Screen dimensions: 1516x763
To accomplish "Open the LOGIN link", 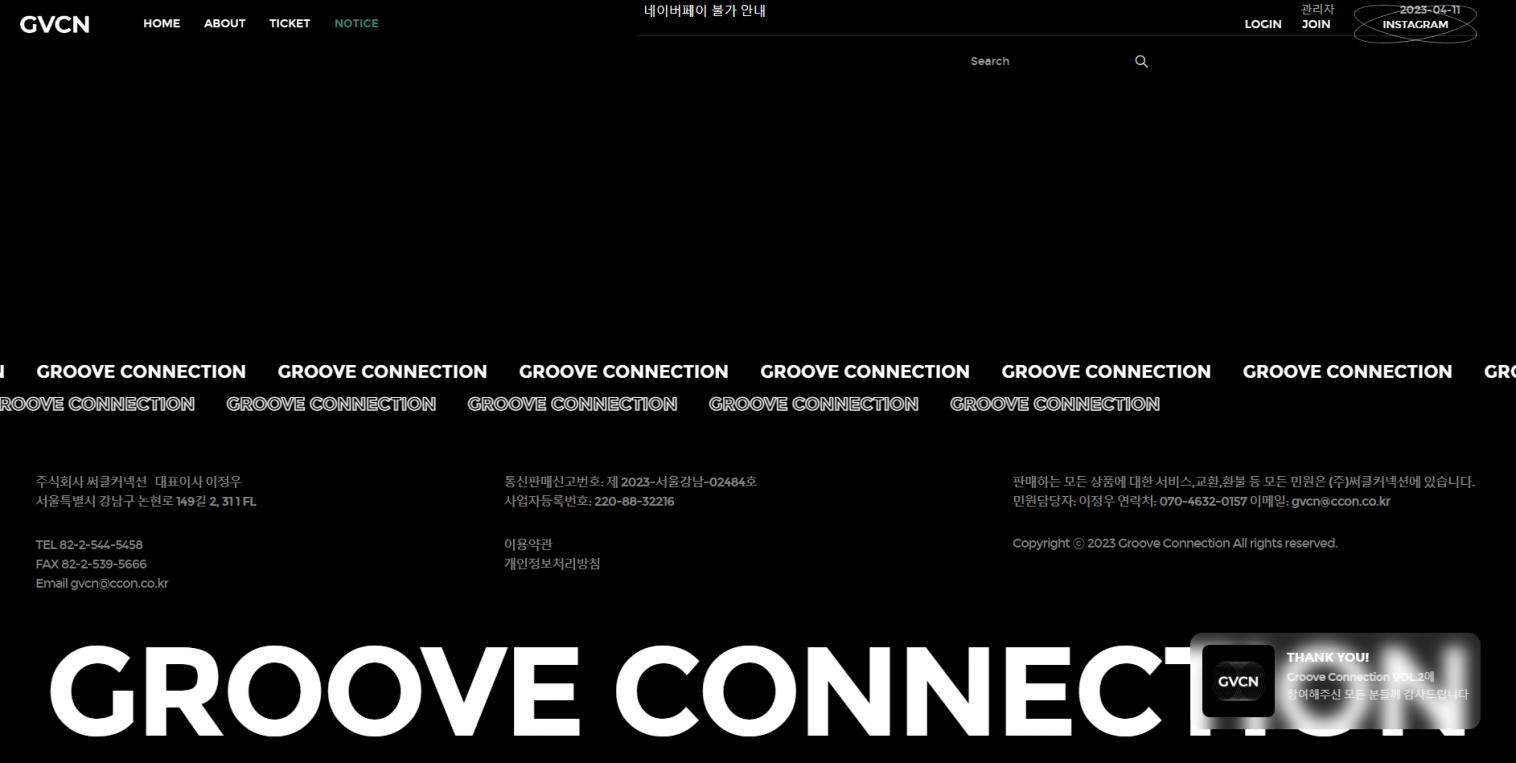I will tap(1263, 24).
